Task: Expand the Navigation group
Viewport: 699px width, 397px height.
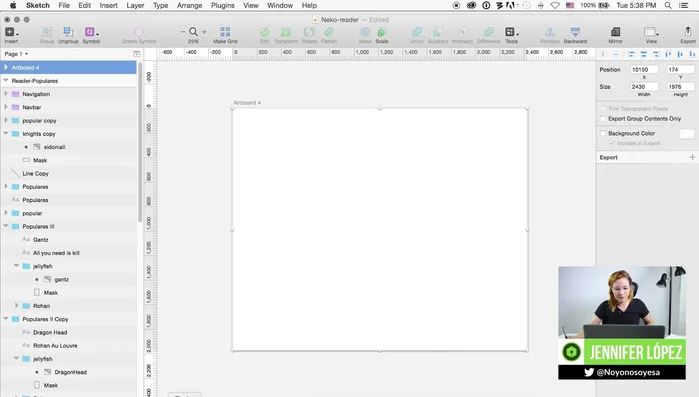Action: click(x=6, y=94)
